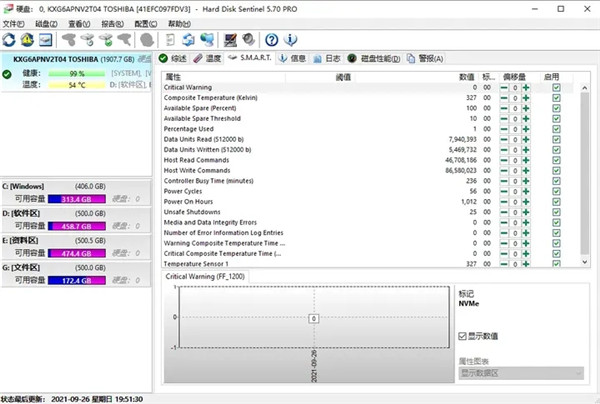The image size is (600, 404).
Task: Click the blue question mark help icon
Action: click(272, 39)
